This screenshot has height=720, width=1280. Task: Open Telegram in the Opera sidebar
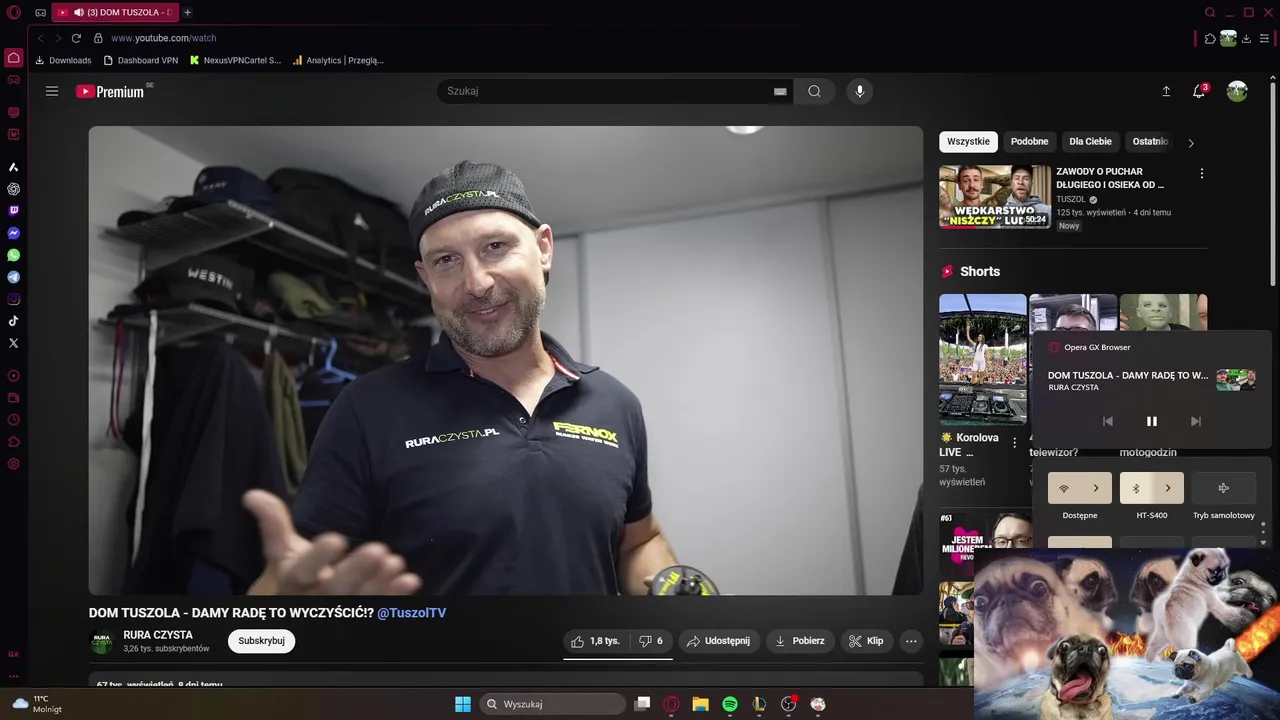[13, 277]
